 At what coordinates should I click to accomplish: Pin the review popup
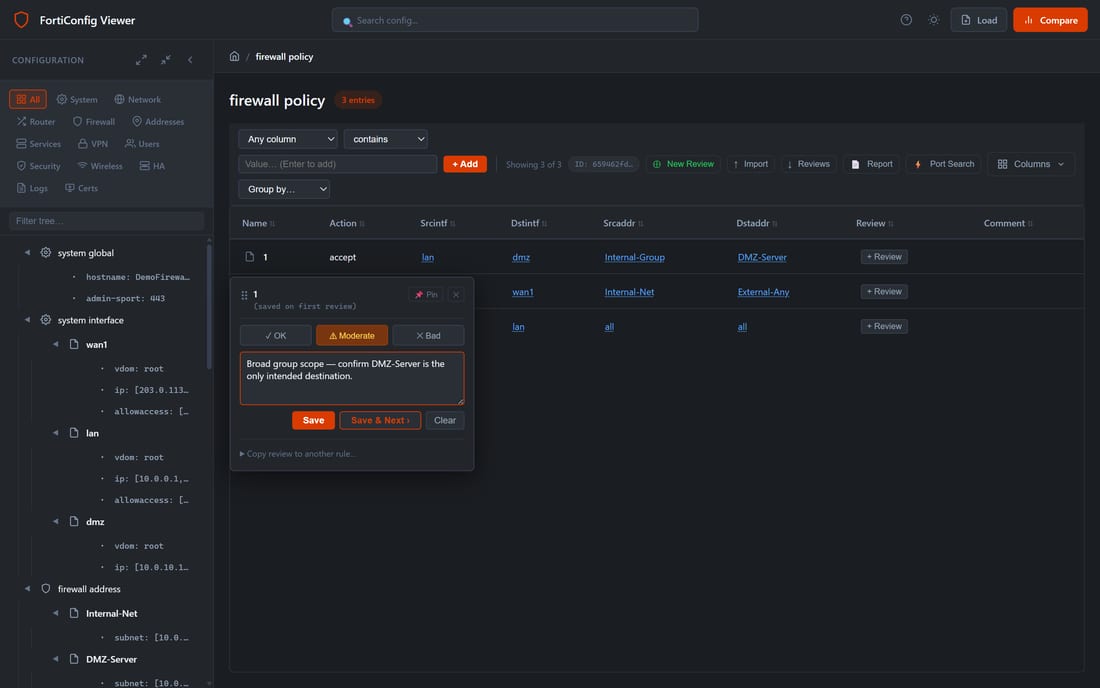(426, 295)
